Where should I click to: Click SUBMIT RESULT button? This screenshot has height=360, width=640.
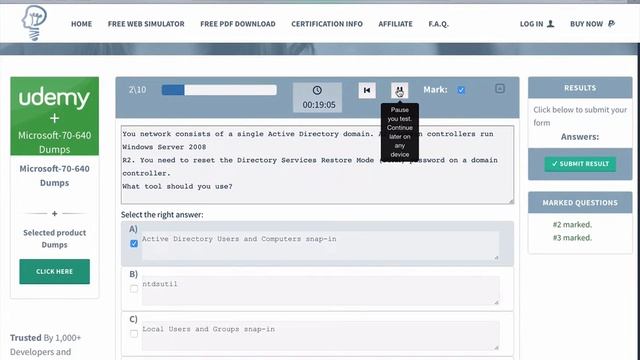pyautogui.click(x=580, y=164)
